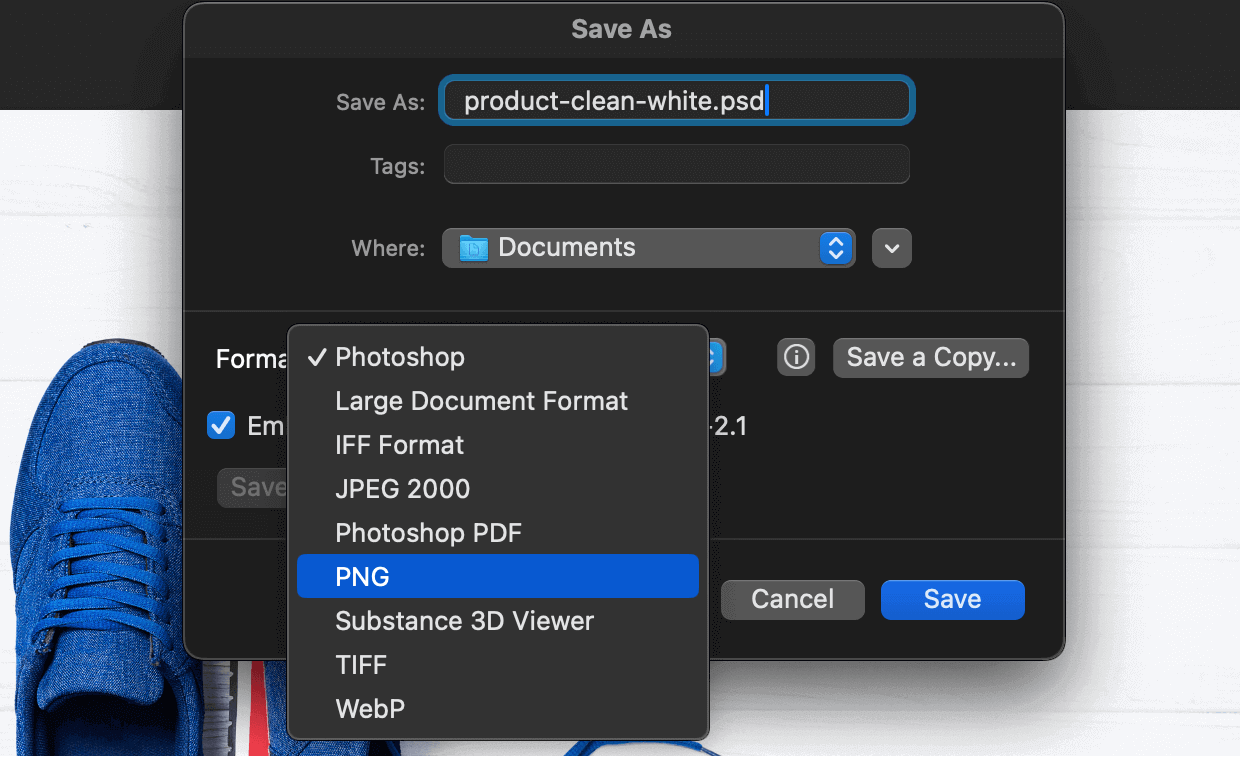Click the blue up/down stepper on Where popup

pos(835,247)
